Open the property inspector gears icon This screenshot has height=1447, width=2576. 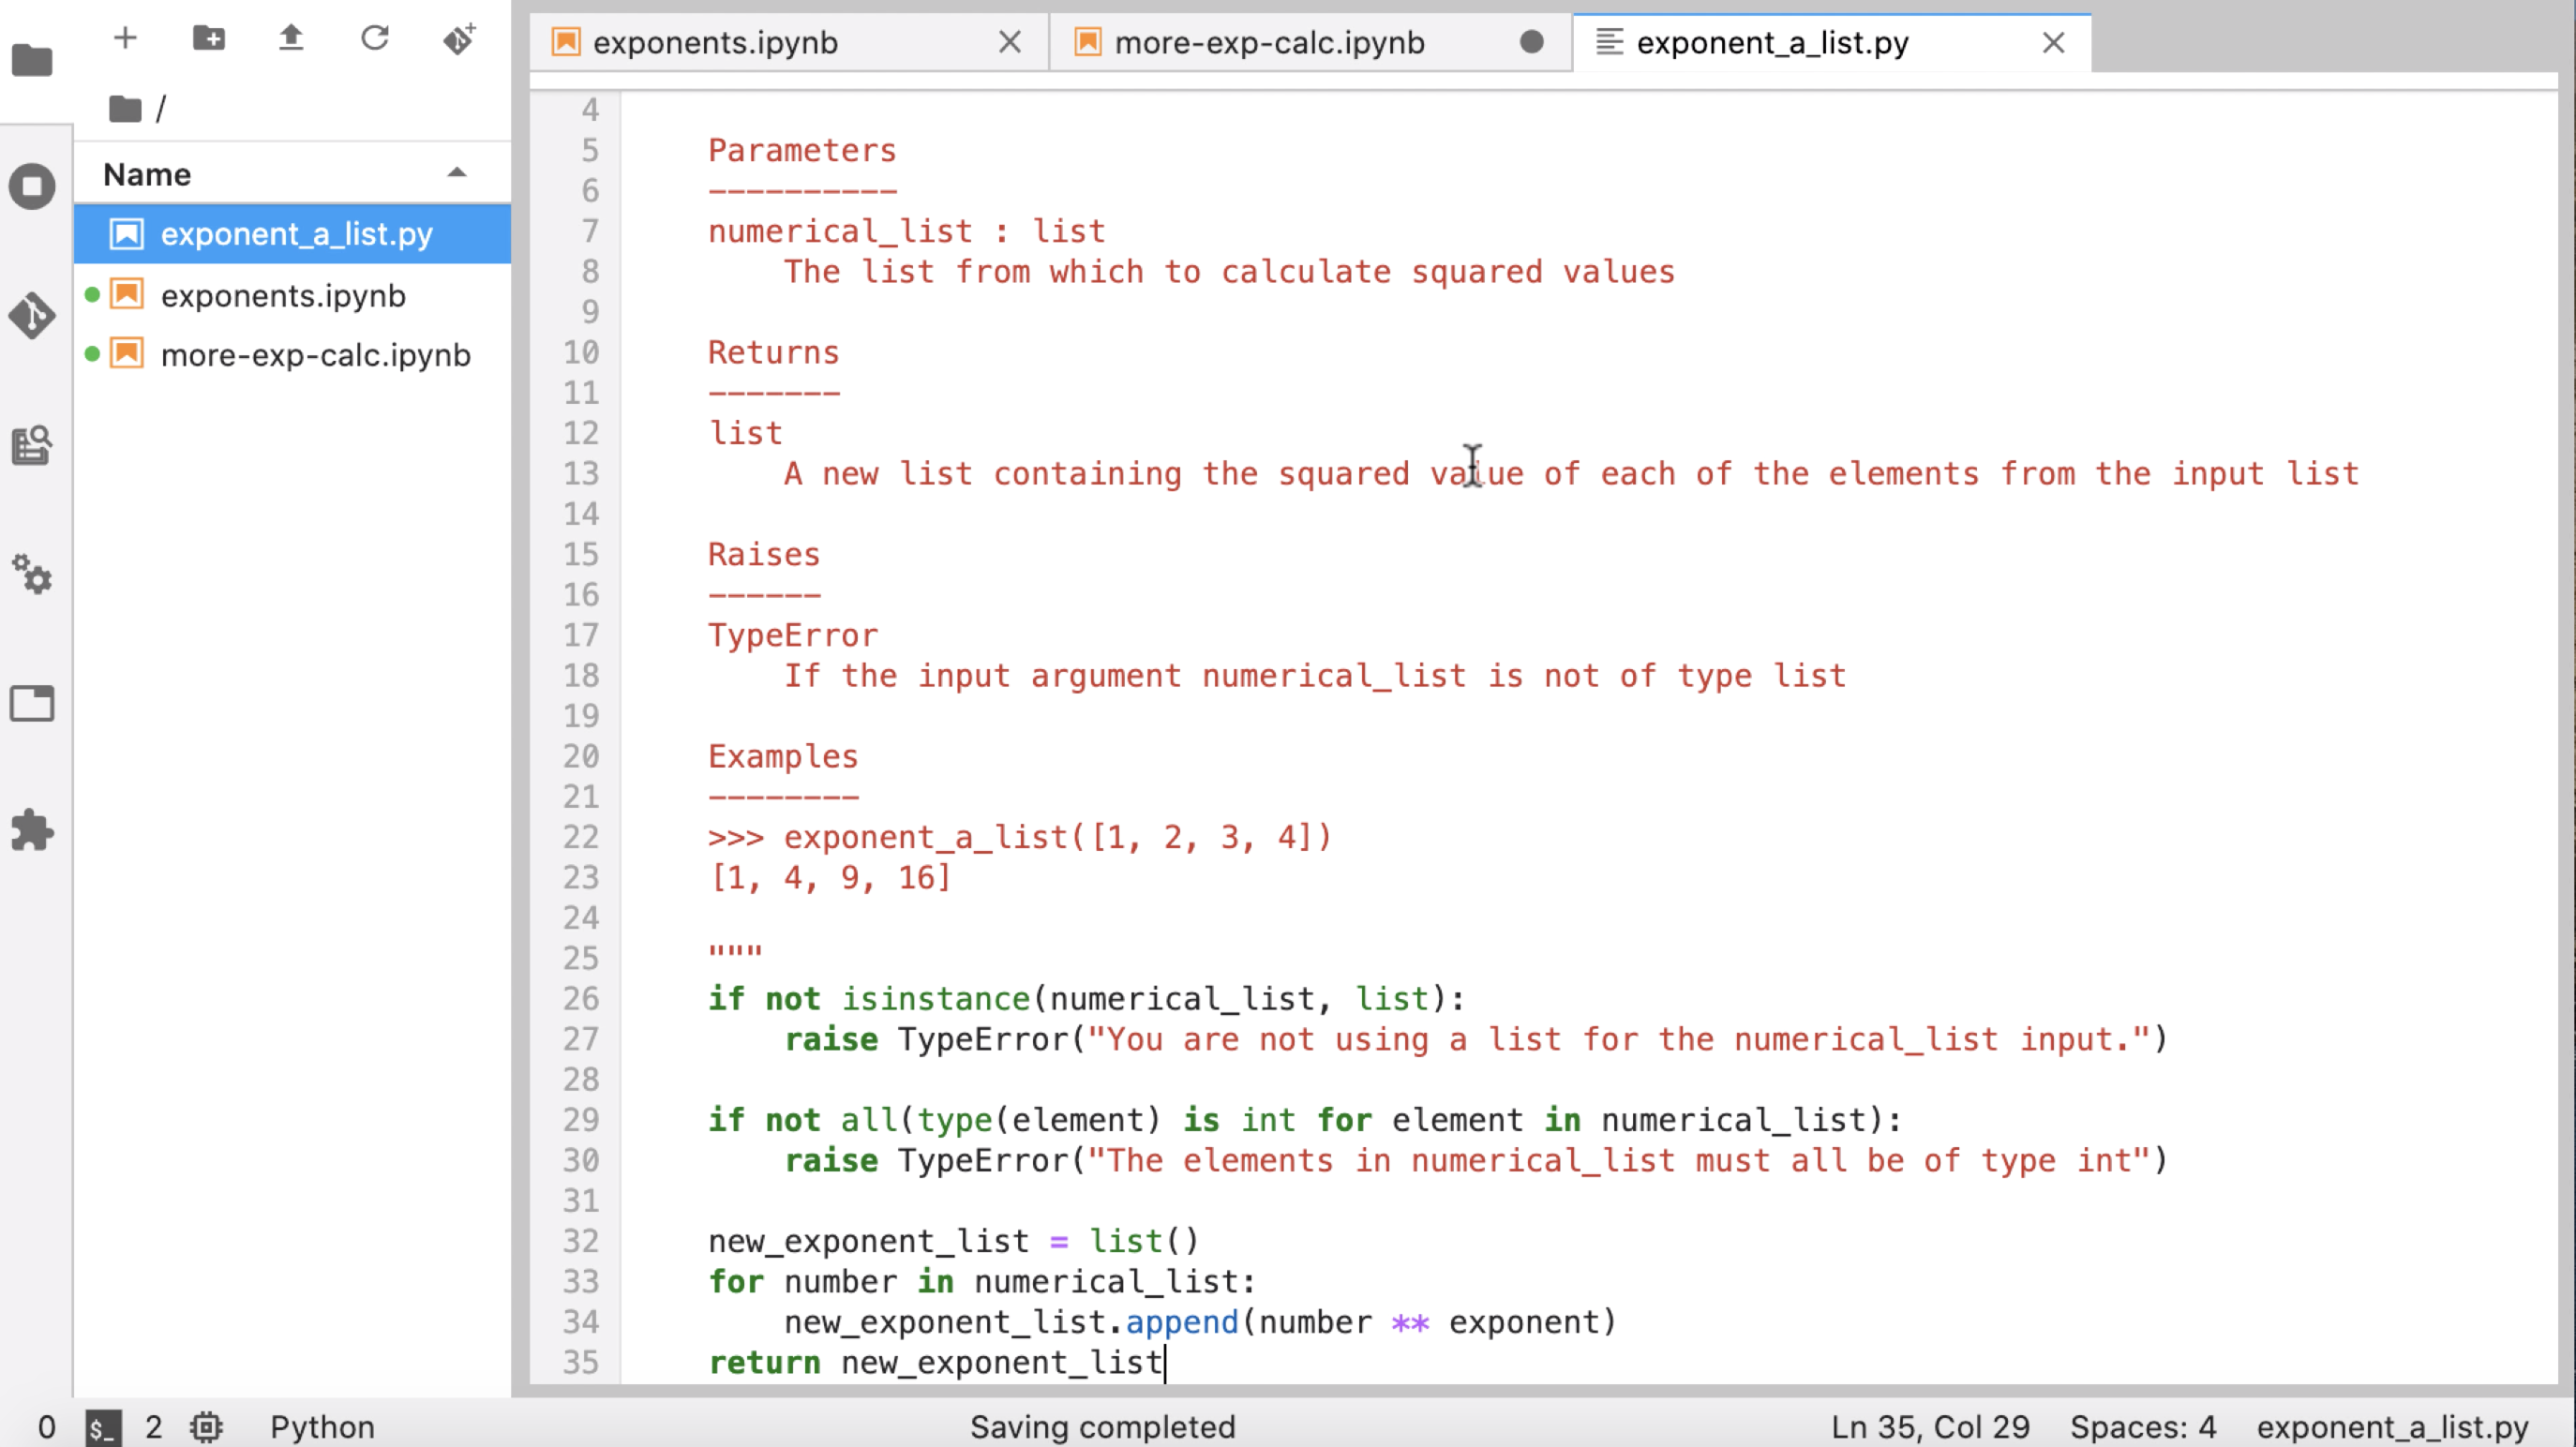tap(32, 574)
